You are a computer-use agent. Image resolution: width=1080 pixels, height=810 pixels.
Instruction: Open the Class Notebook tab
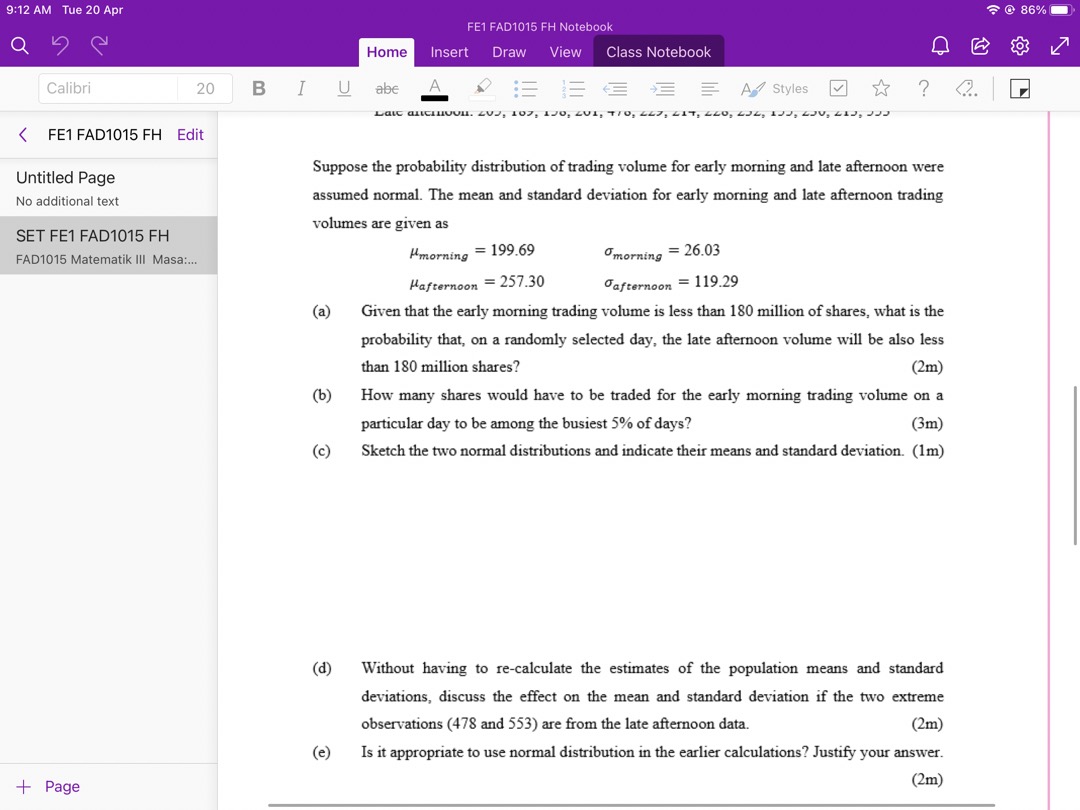(x=658, y=51)
